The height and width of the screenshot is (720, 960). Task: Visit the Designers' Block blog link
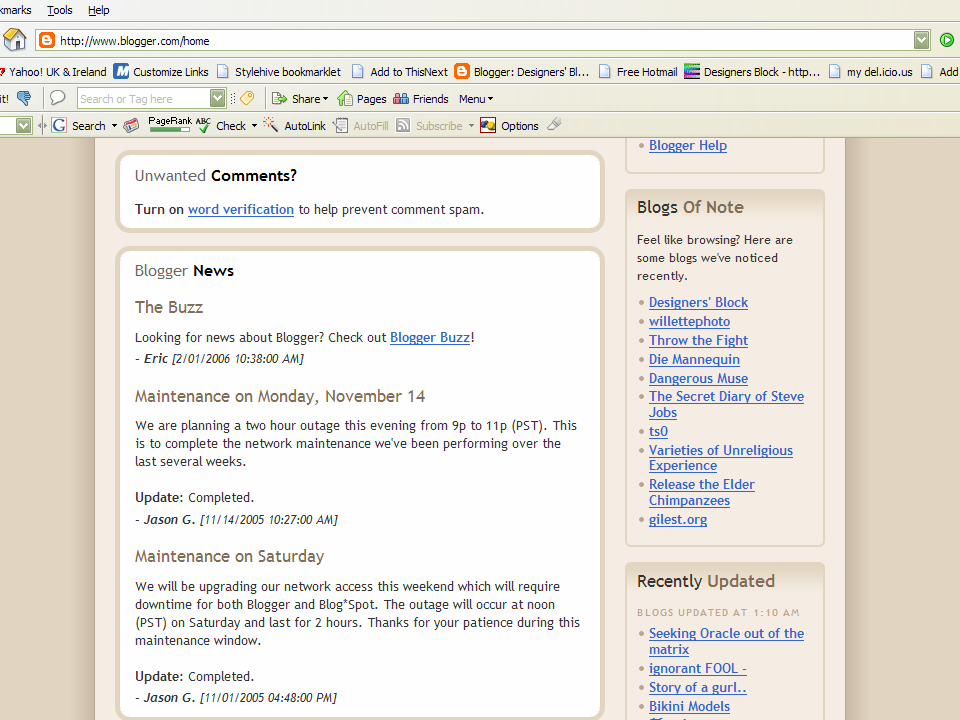point(698,302)
